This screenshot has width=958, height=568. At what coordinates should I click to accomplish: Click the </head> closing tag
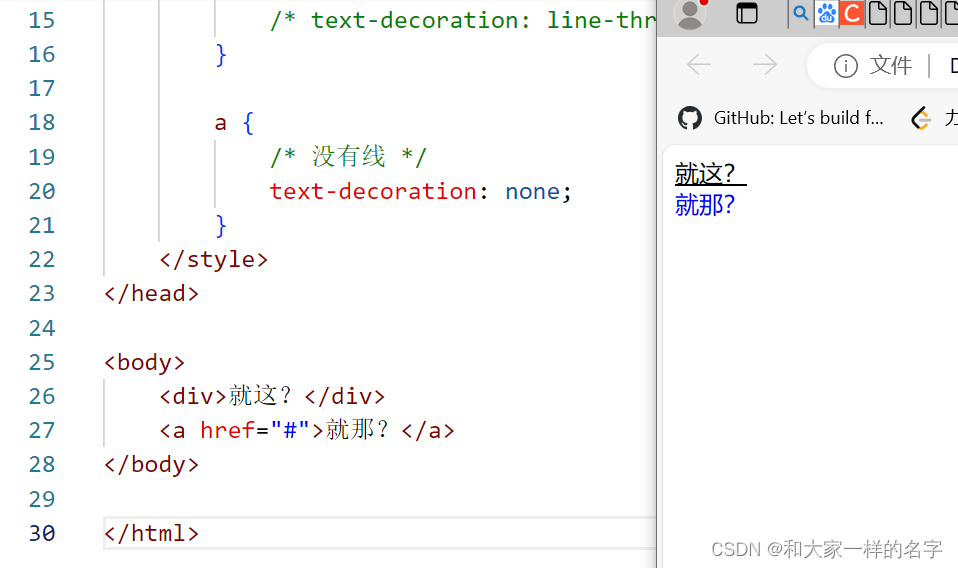pyautogui.click(x=151, y=294)
